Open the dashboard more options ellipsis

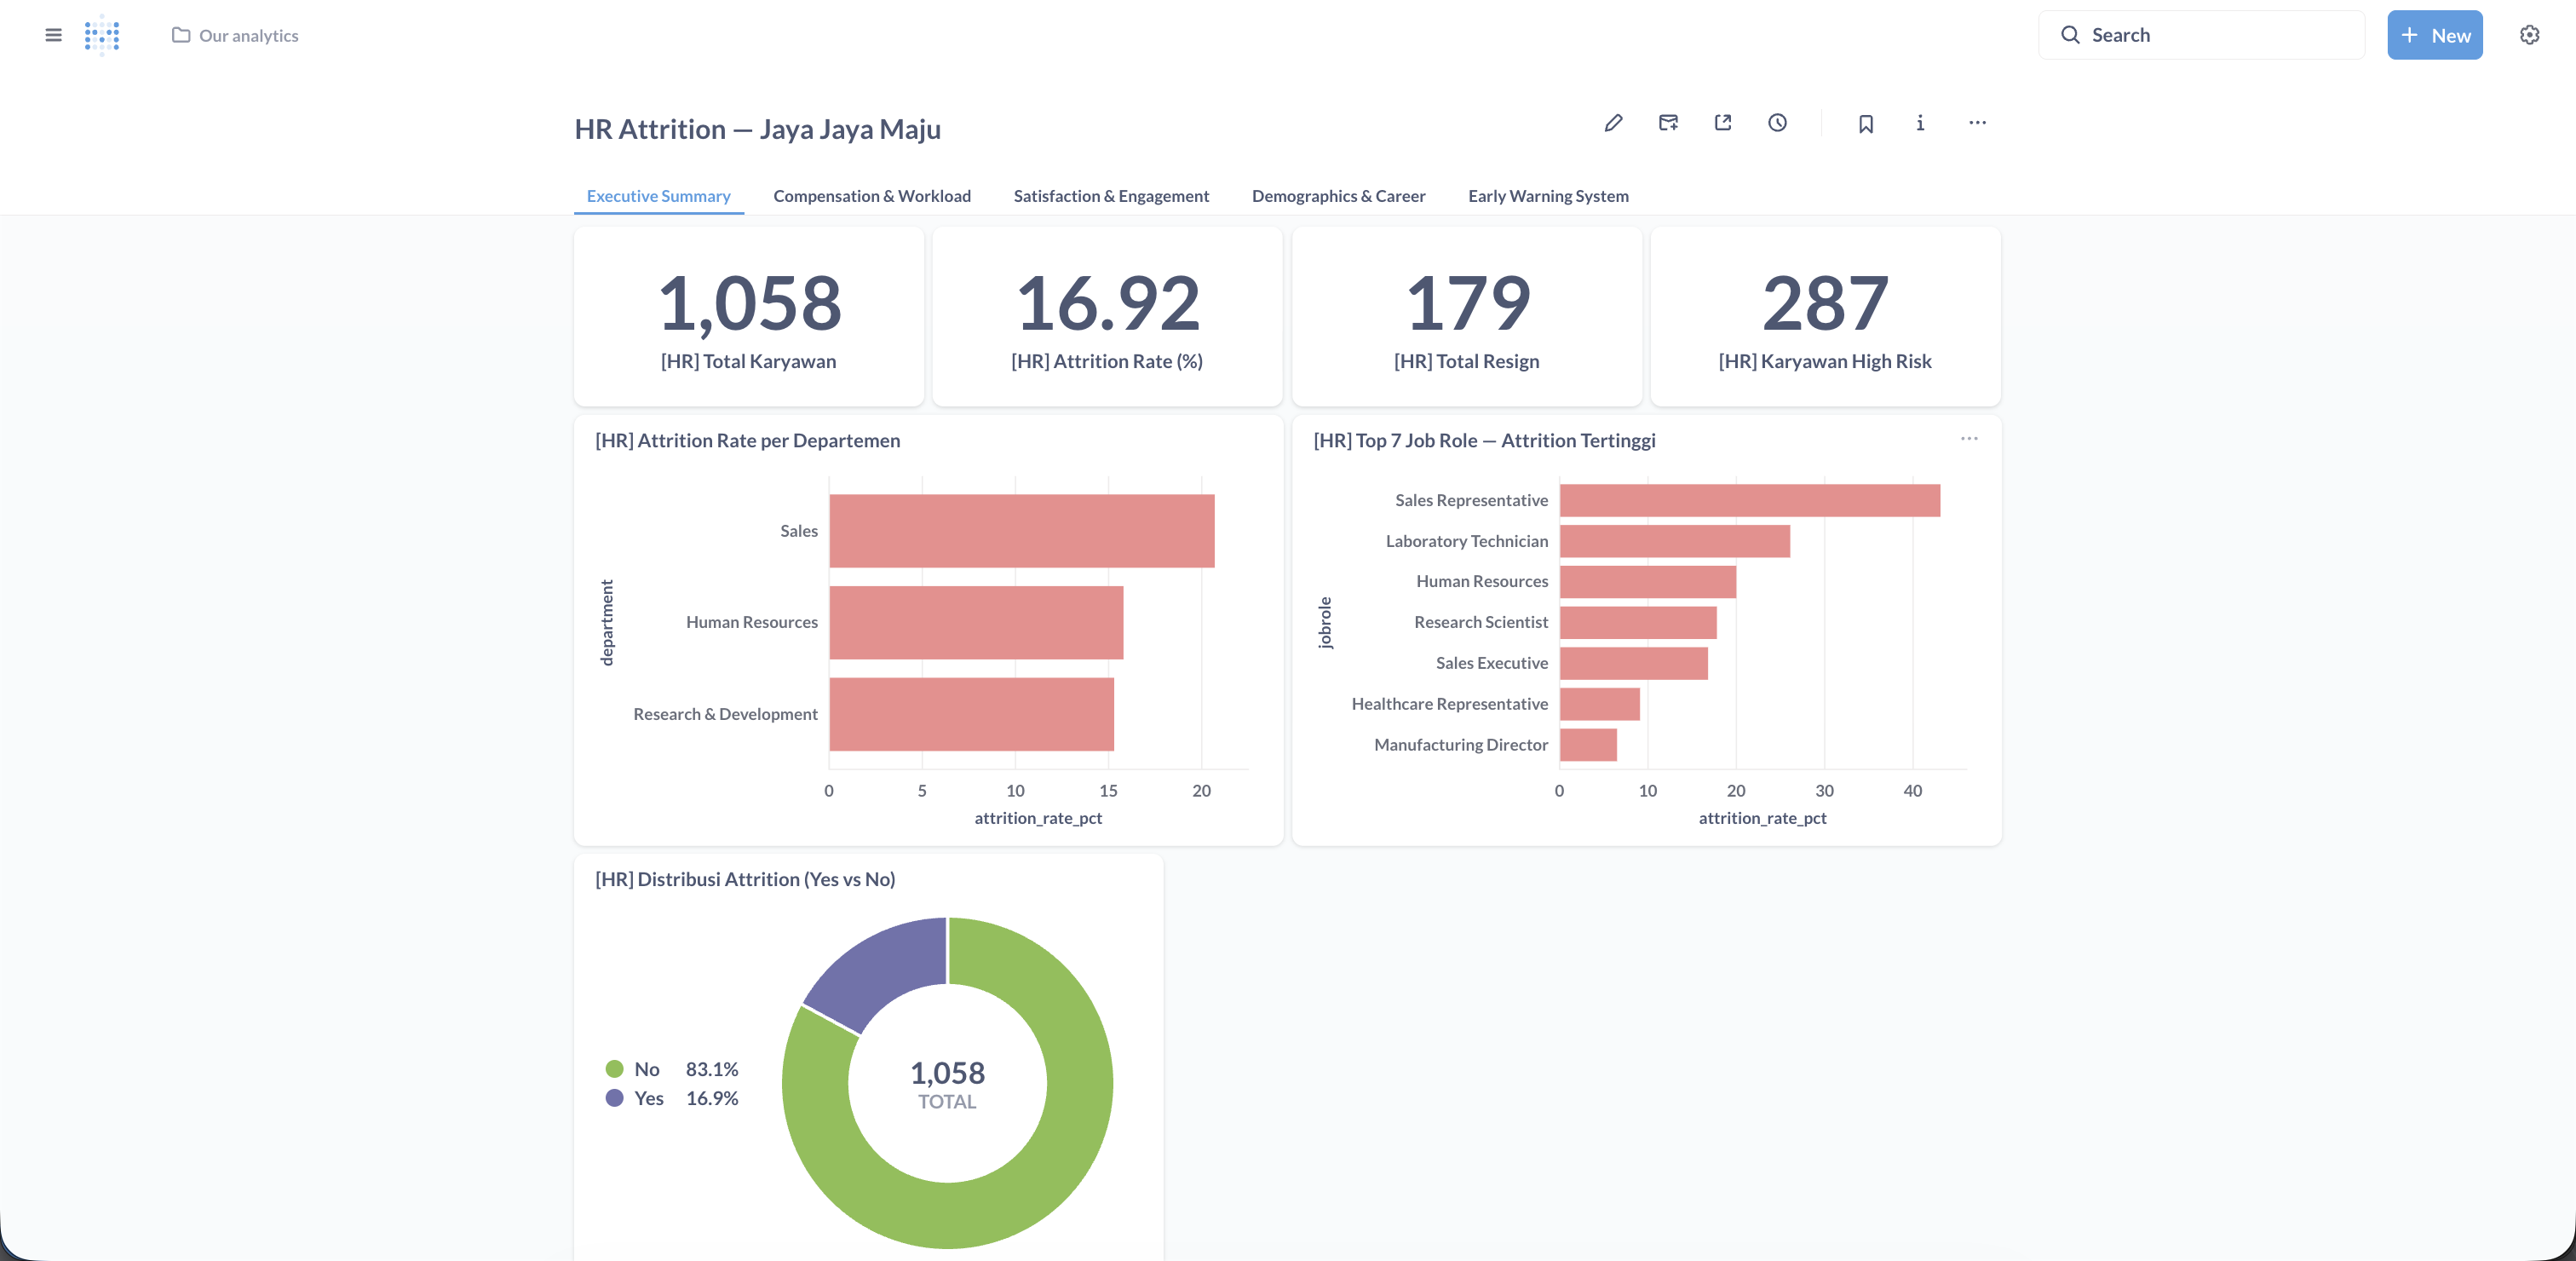tap(1977, 123)
